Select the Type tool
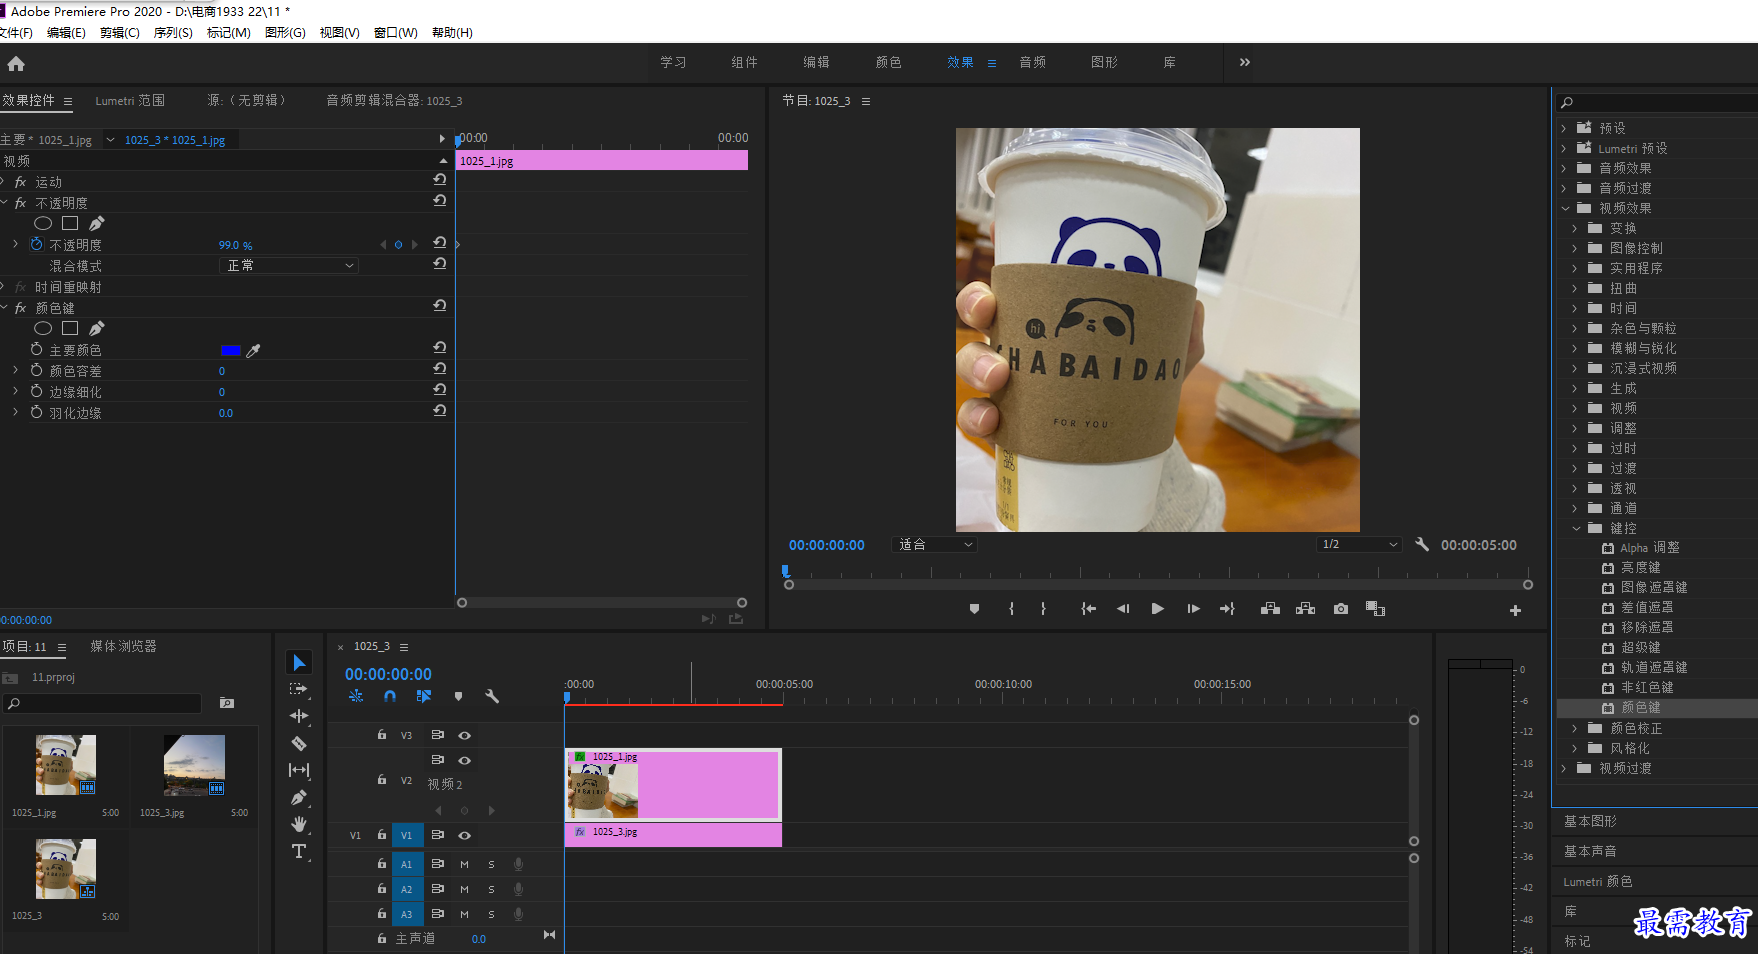Viewport: 1758px width, 954px height. (x=299, y=851)
